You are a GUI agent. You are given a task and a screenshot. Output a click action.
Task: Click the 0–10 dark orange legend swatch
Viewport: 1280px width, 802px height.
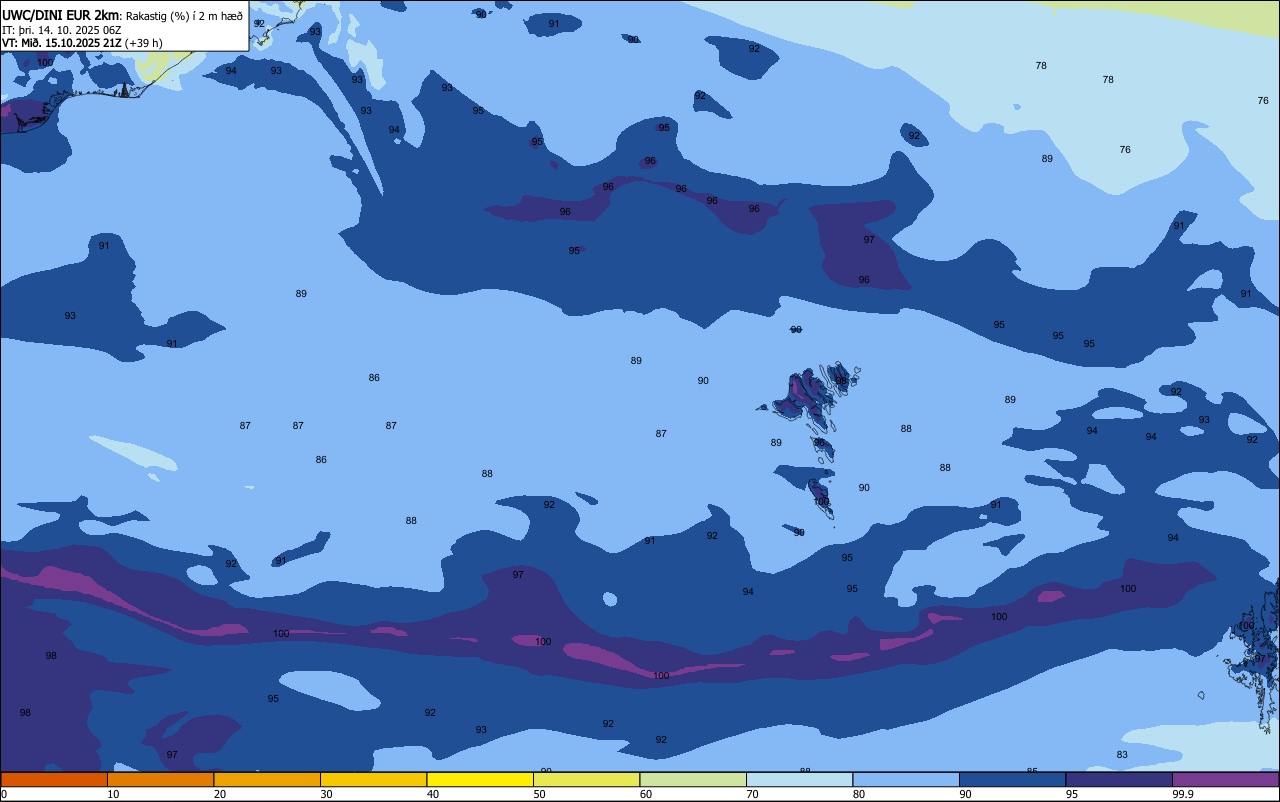(x=54, y=780)
